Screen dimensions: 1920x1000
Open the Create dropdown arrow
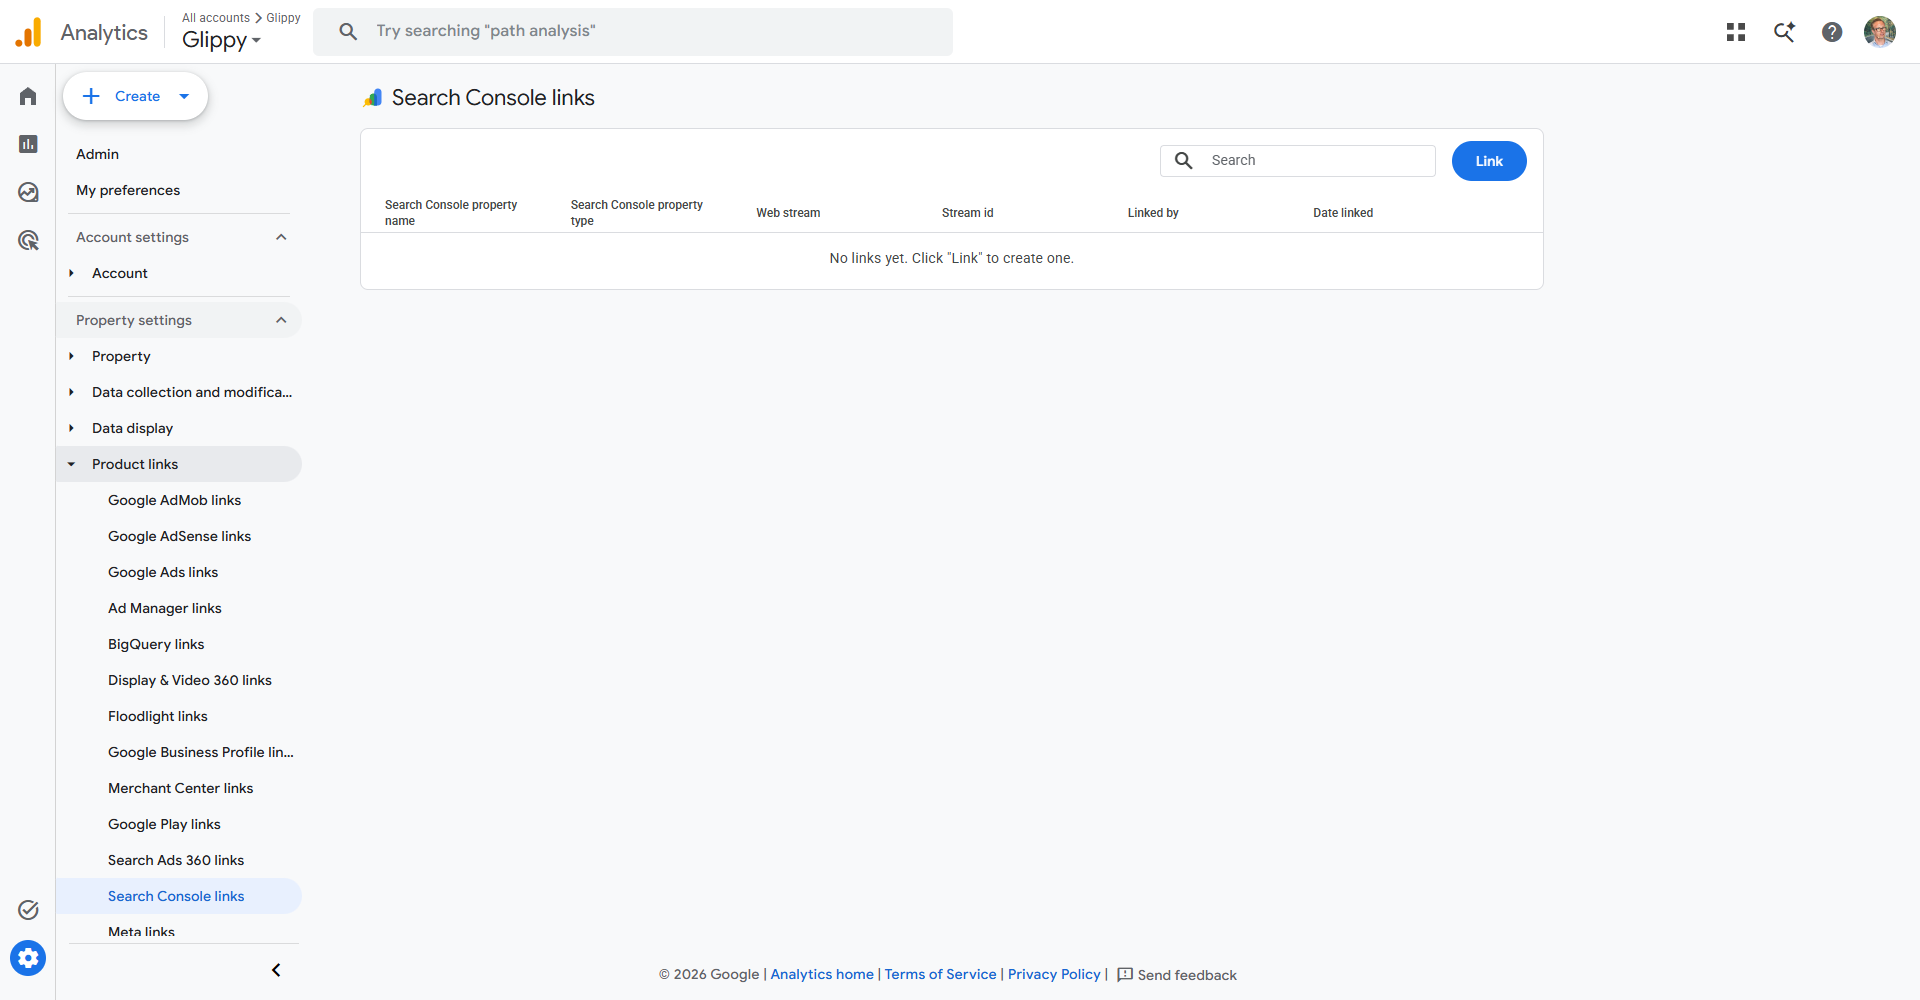pos(184,96)
